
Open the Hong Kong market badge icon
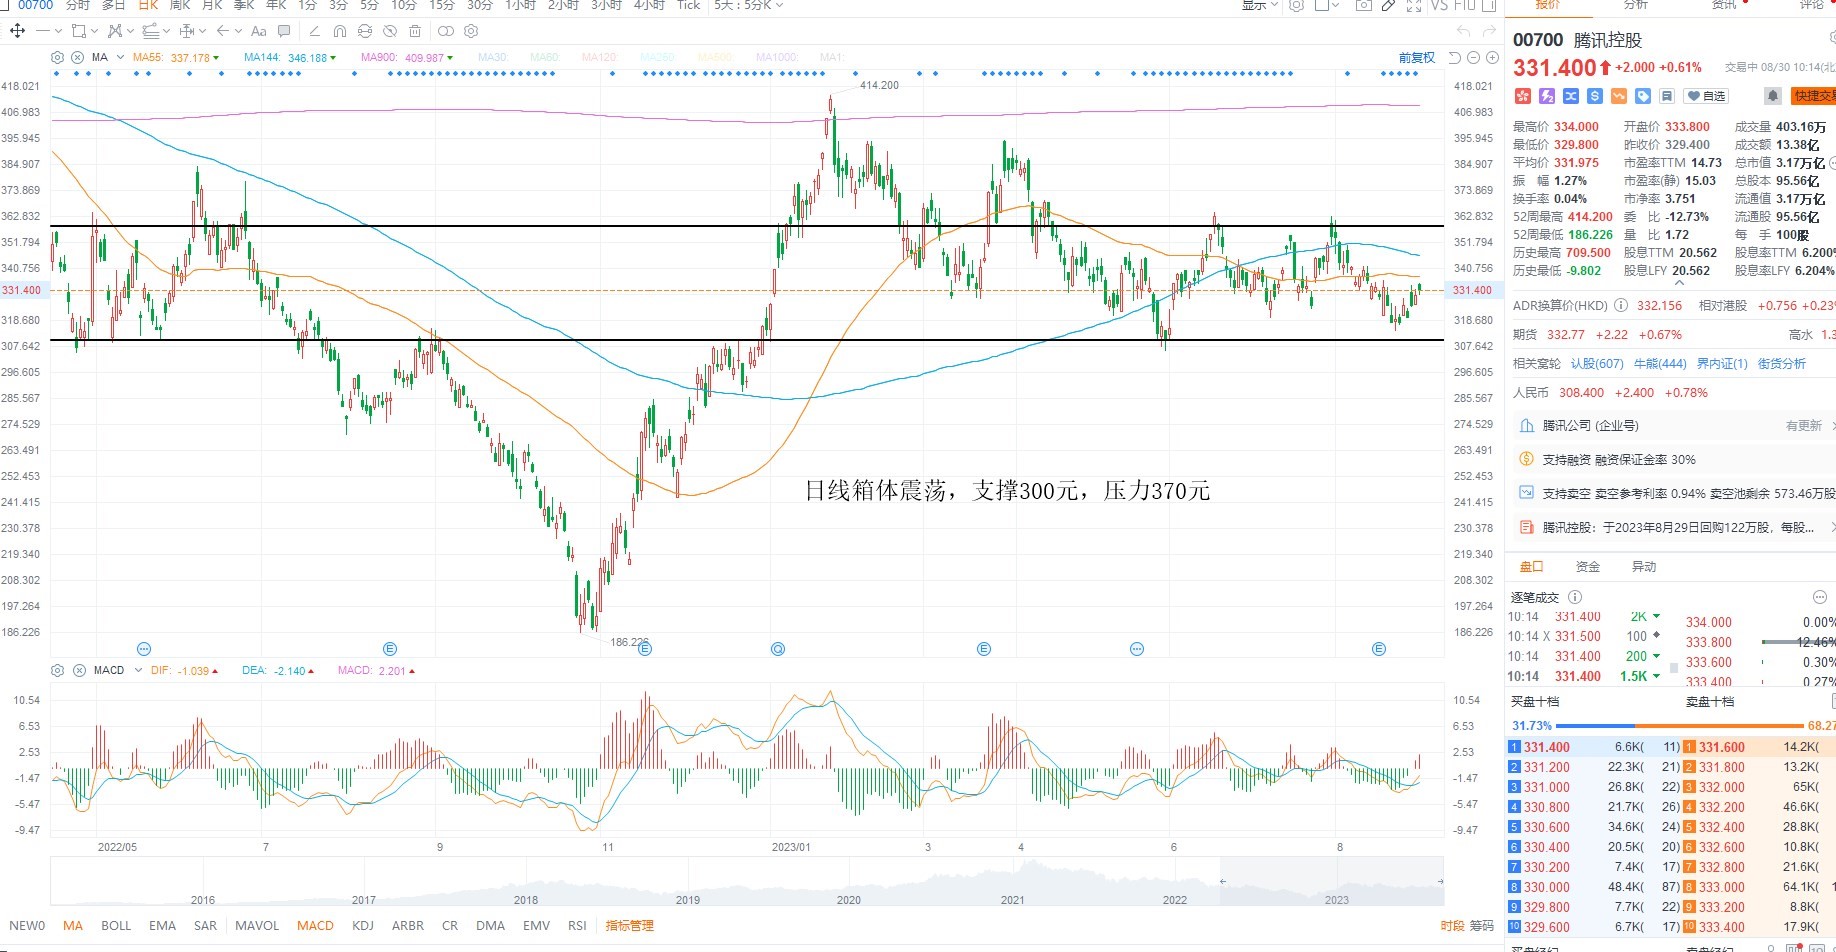1523,96
